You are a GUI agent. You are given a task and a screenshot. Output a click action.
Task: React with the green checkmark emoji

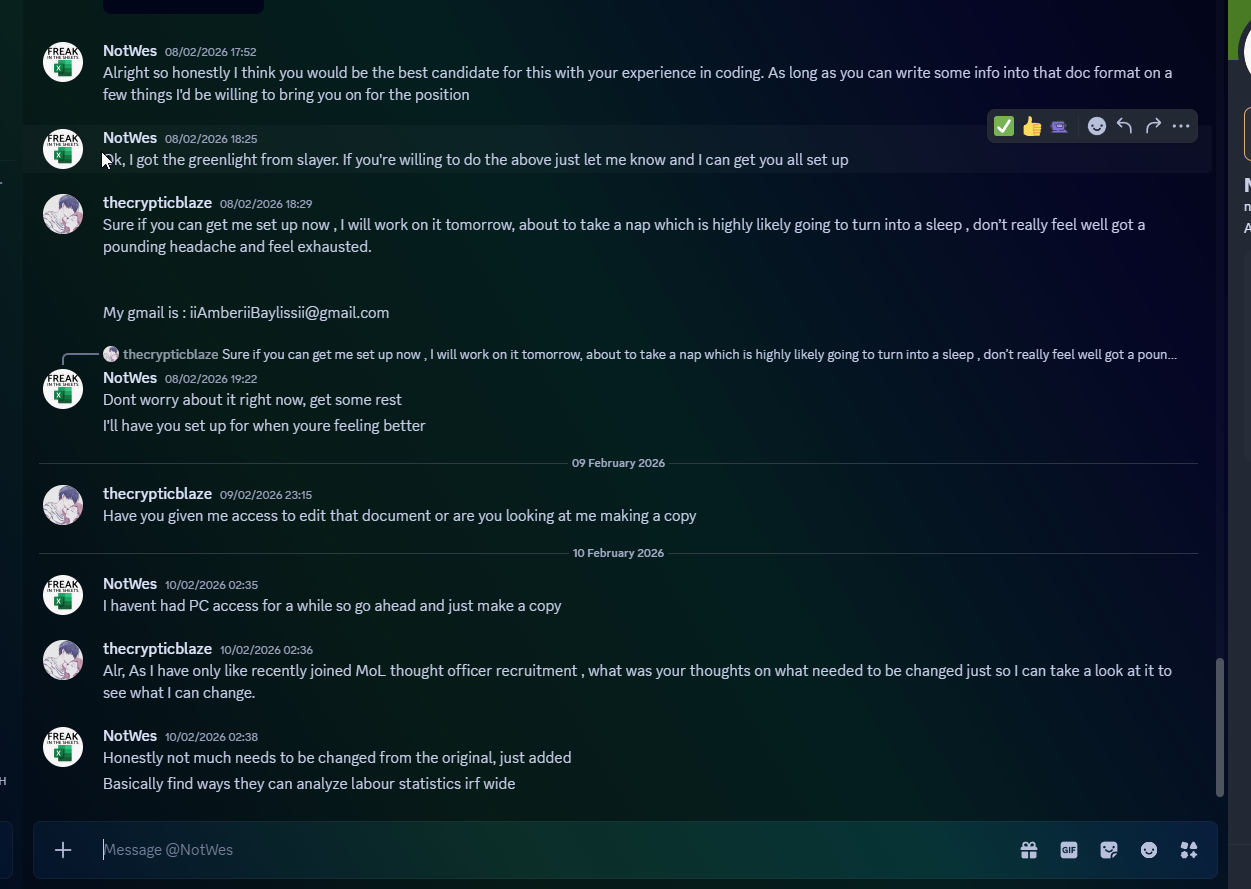point(1004,126)
